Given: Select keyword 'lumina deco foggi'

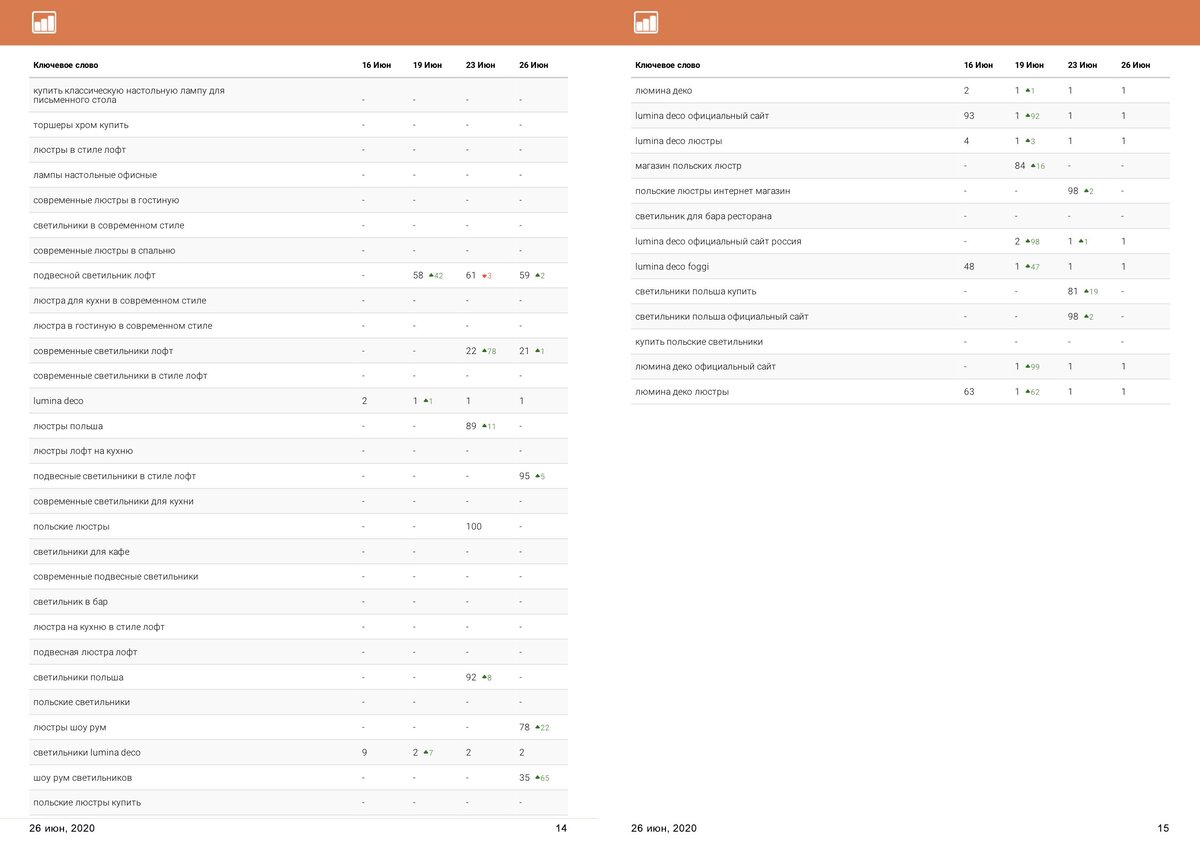Looking at the screenshot, I should click(672, 266).
